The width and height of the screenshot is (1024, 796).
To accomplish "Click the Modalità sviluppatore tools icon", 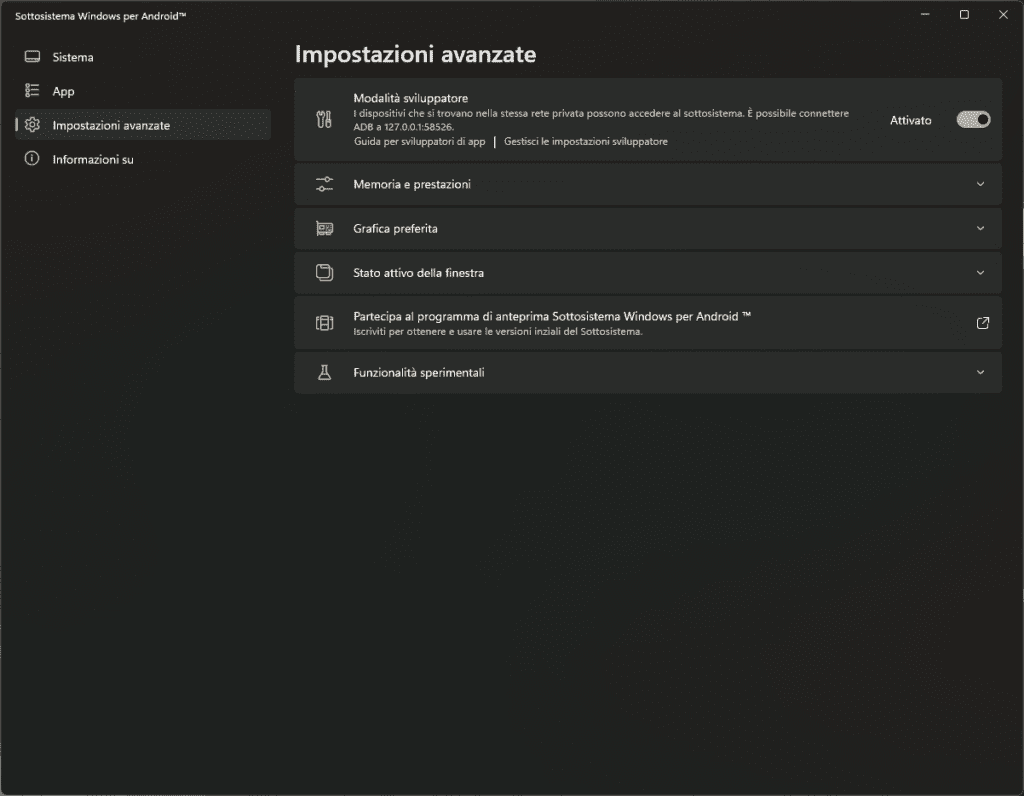I will [323, 120].
